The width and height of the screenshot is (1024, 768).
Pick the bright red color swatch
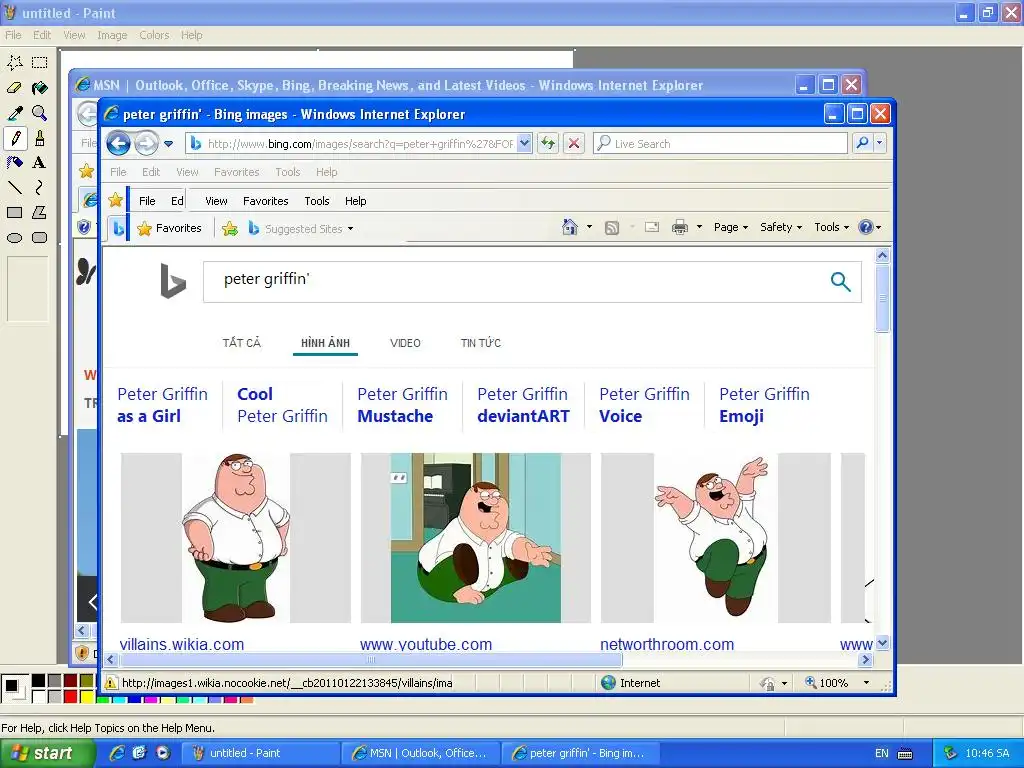pyautogui.click(x=71, y=697)
